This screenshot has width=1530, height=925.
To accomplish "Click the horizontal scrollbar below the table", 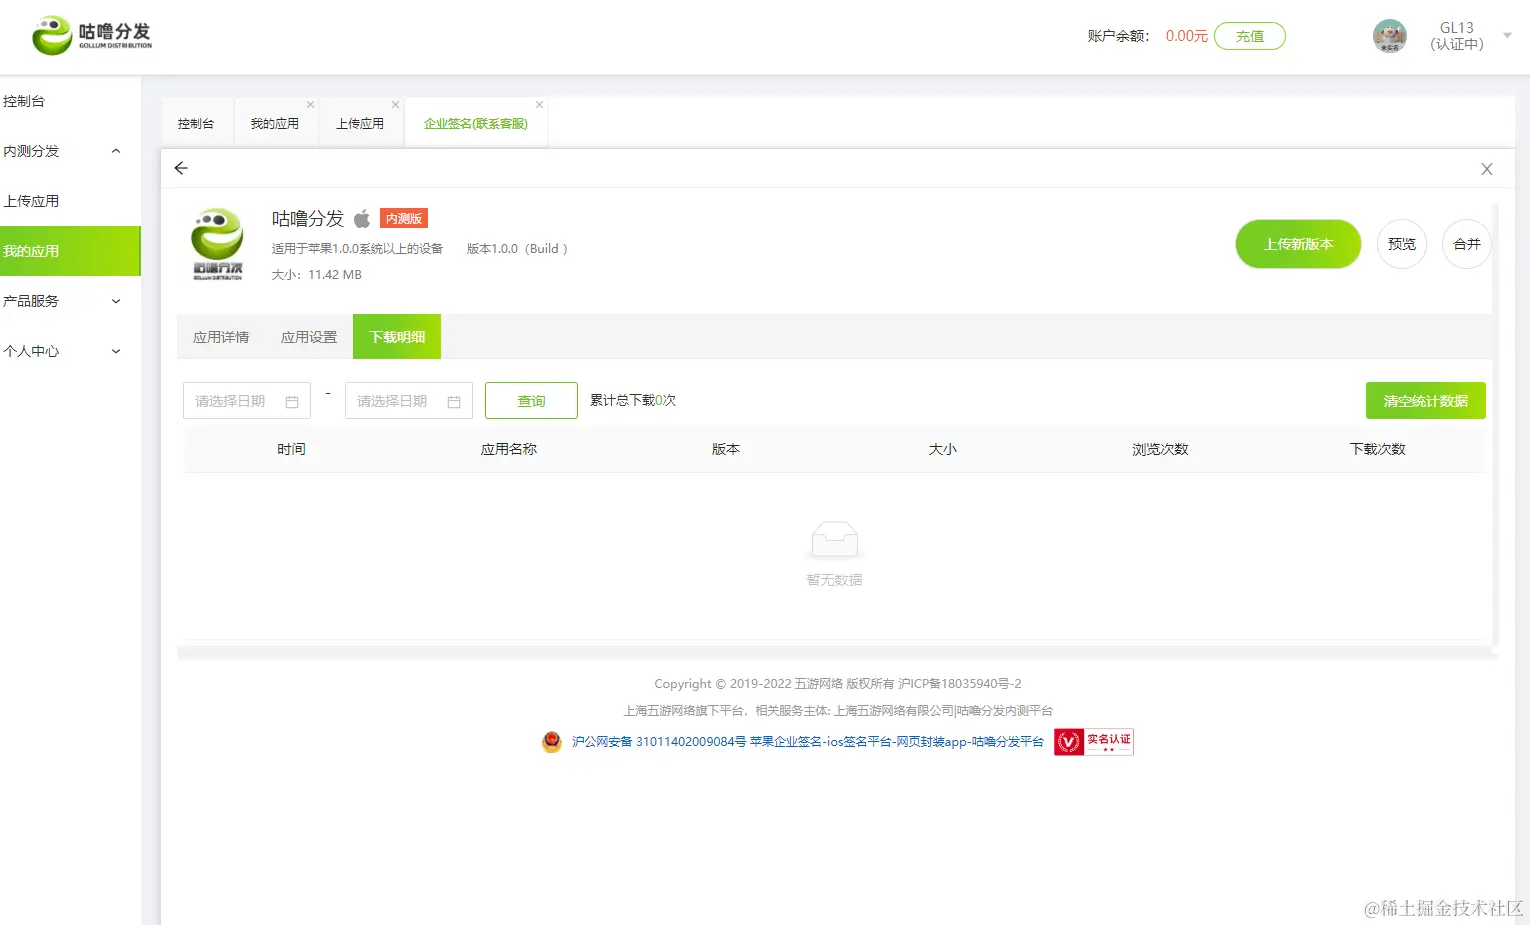I will [x=837, y=653].
